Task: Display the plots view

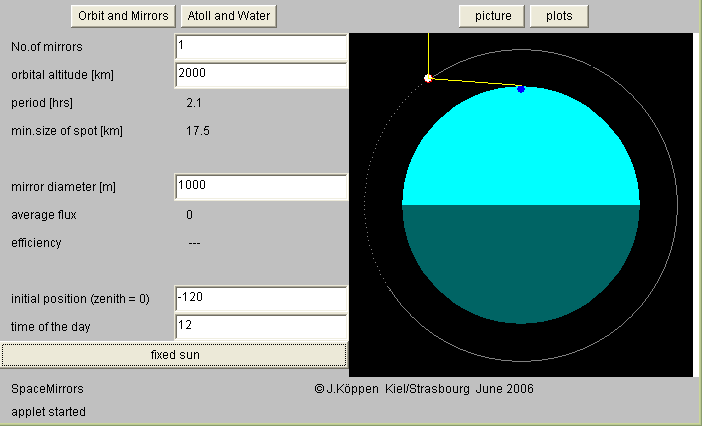Action: (x=559, y=16)
